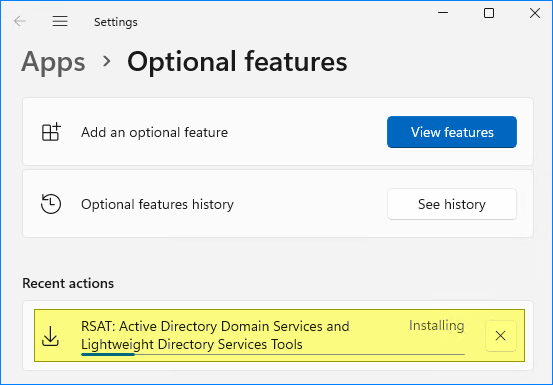Click the Recent actions heading
This screenshot has height=385, width=553.
click(x=68, y=283)
